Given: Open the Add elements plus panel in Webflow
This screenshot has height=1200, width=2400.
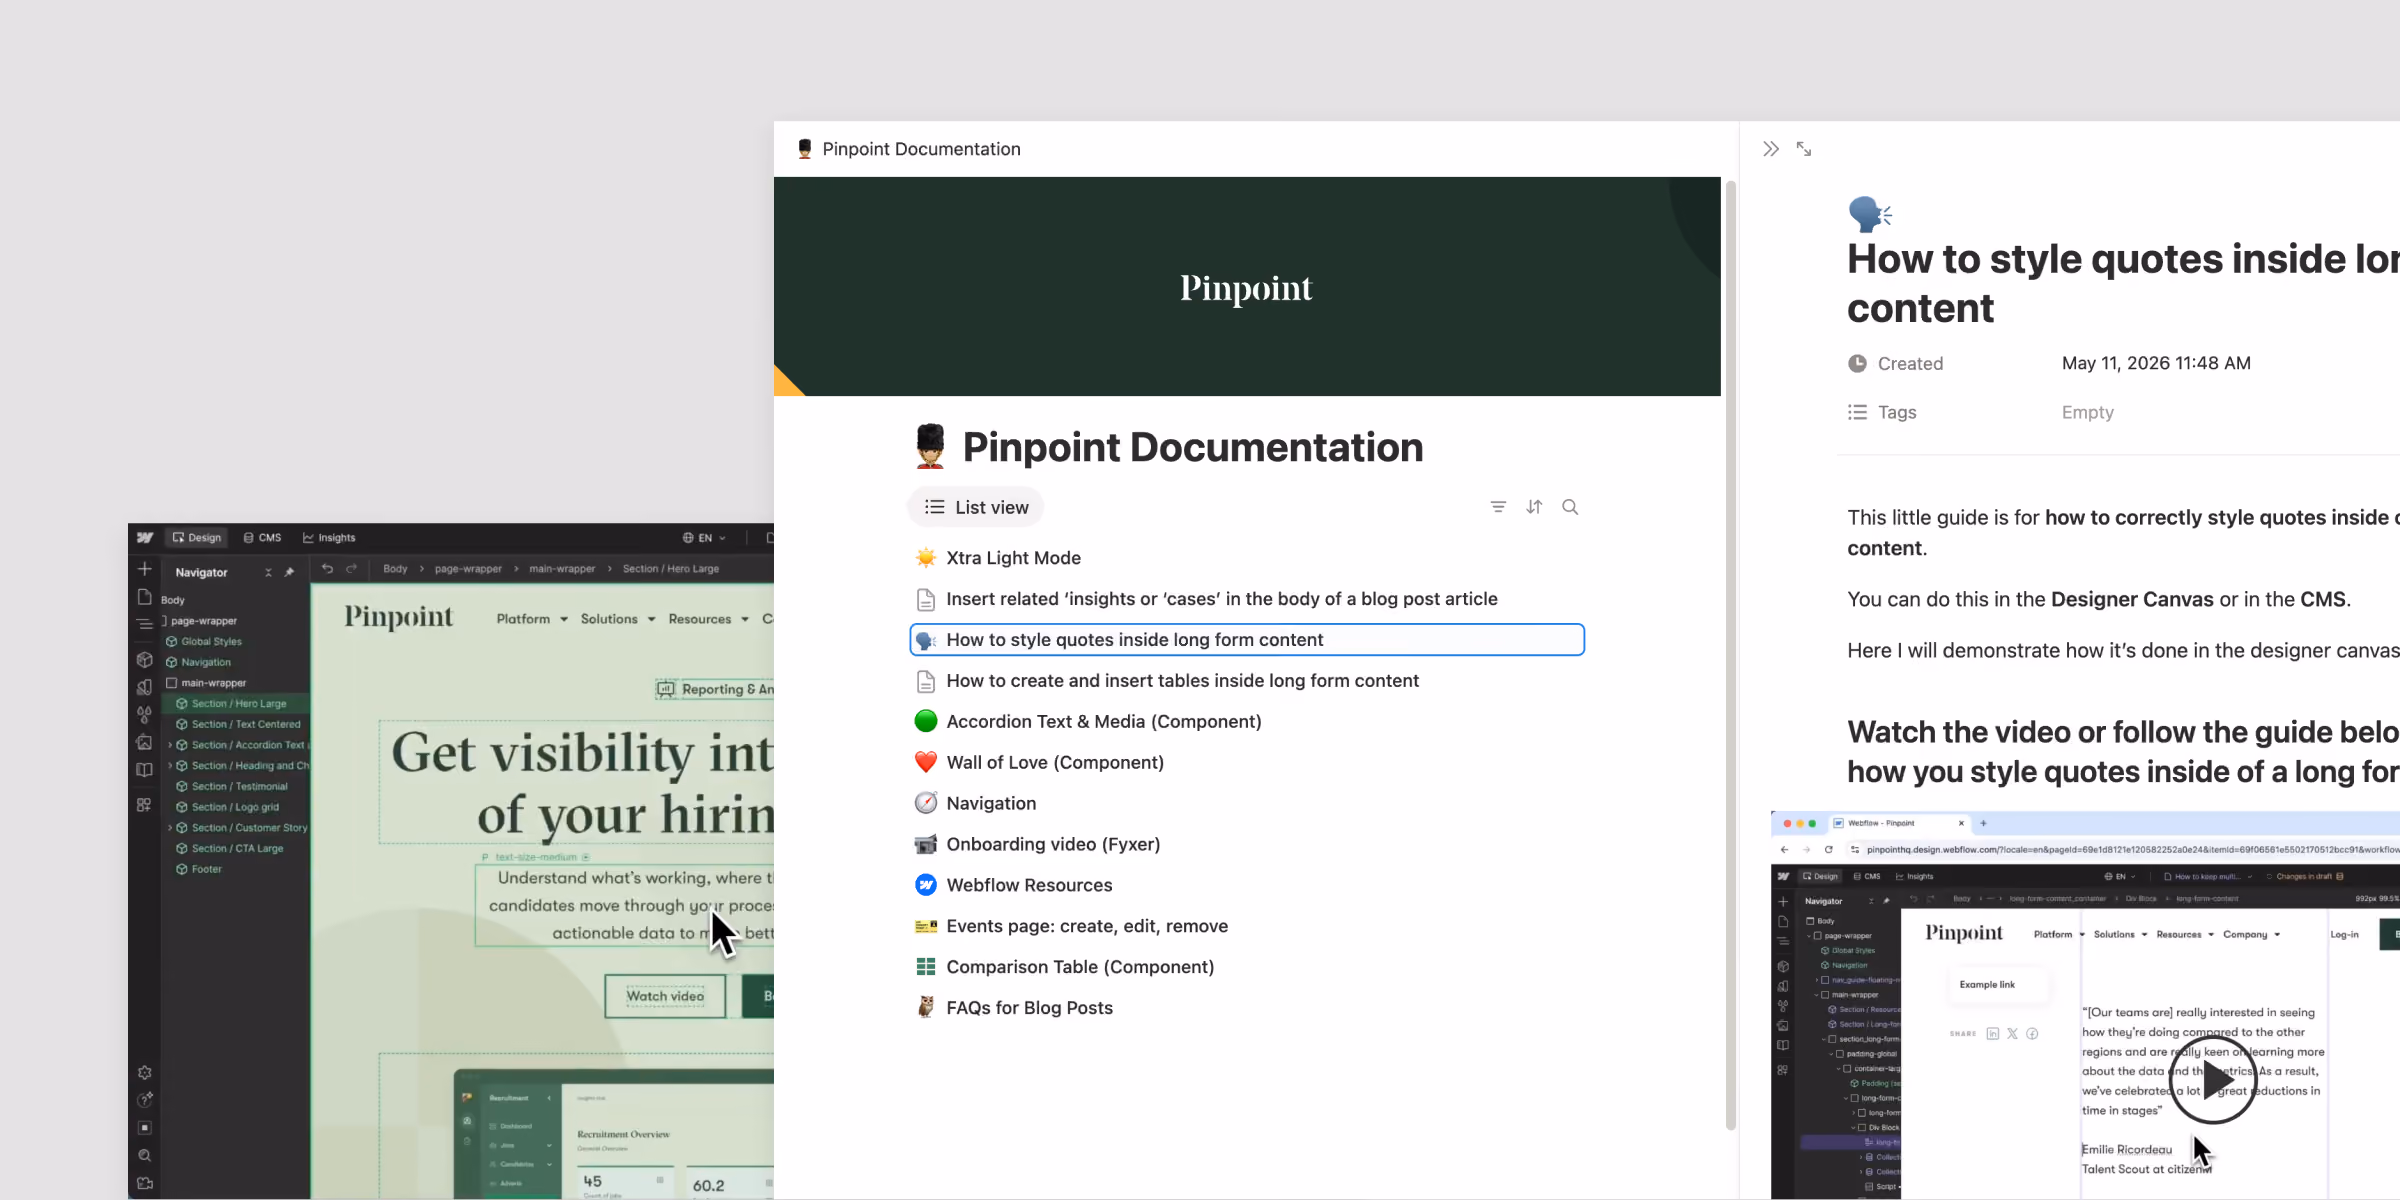Looking at the screenshot, I should 145,569.
